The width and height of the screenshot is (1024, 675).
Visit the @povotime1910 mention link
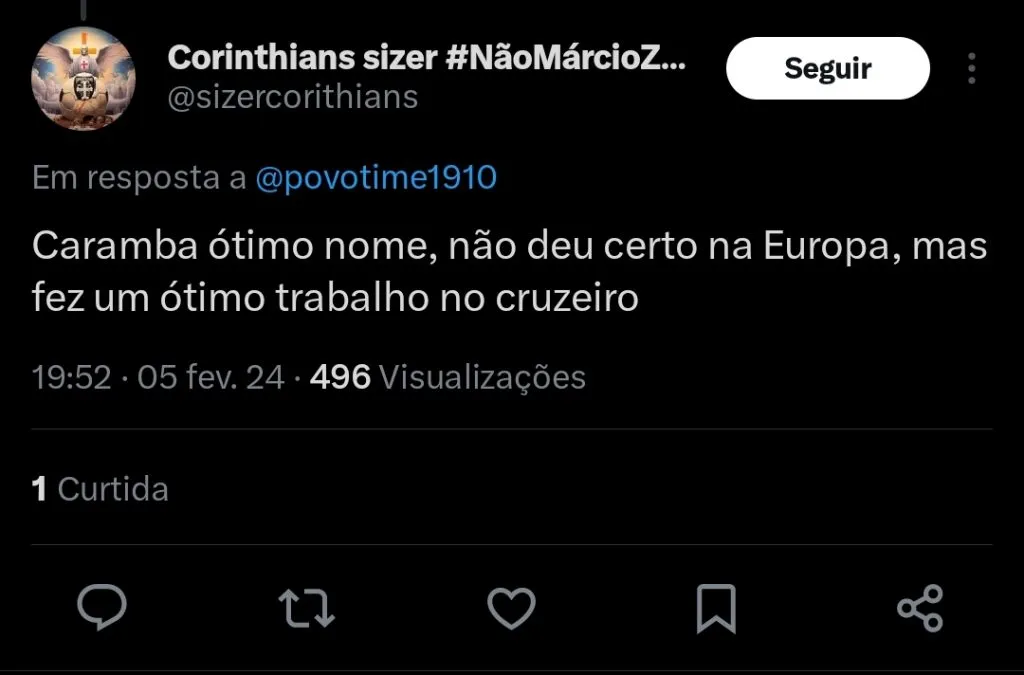point(376,178)
